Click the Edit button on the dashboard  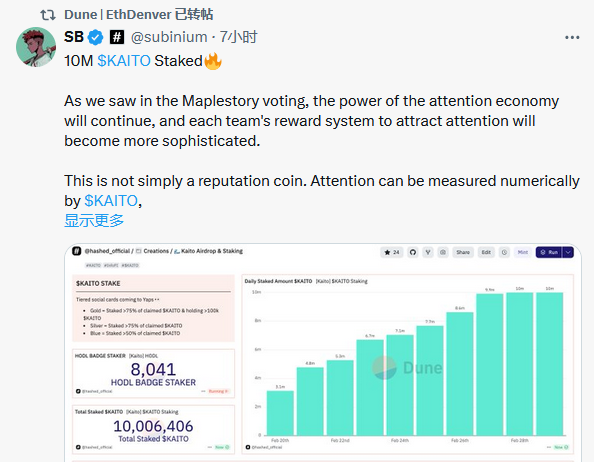tap(486, 252)
